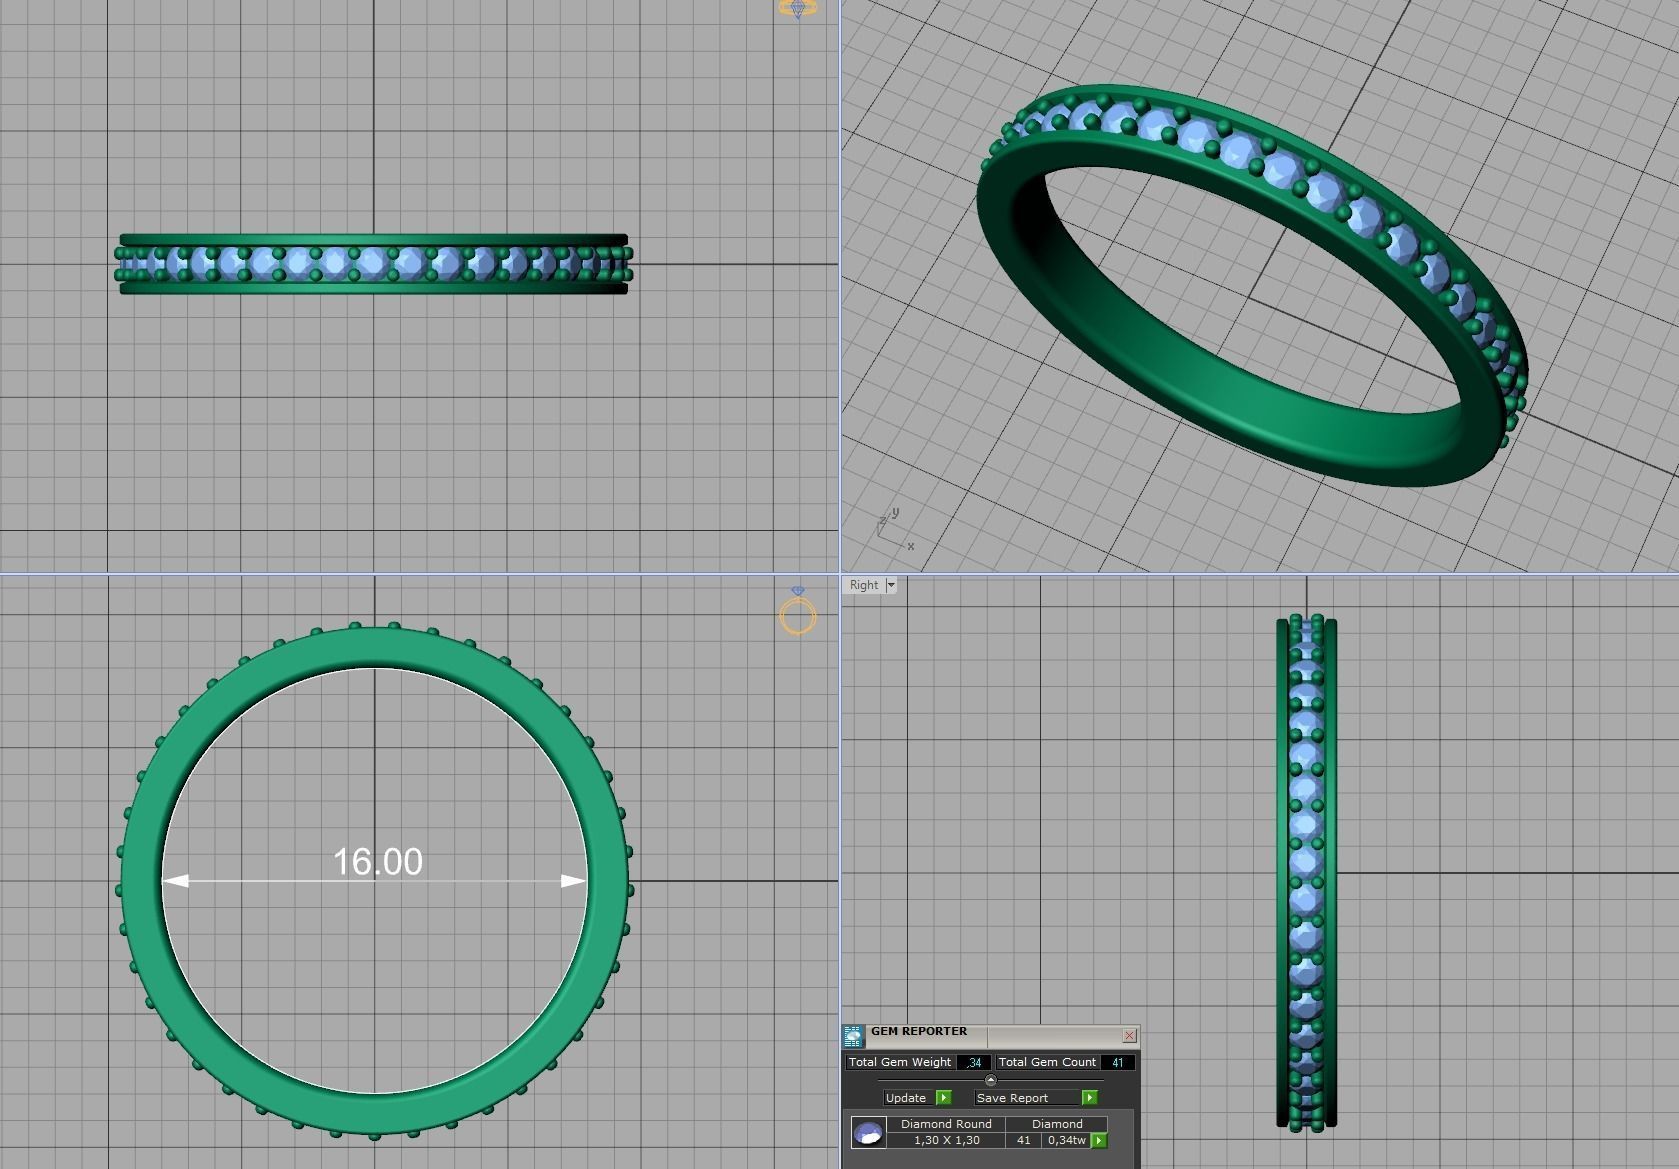Close the Gem Reporter panel
The height and width of the screenshot is (1169, 1679).
coord(1129,1035)
